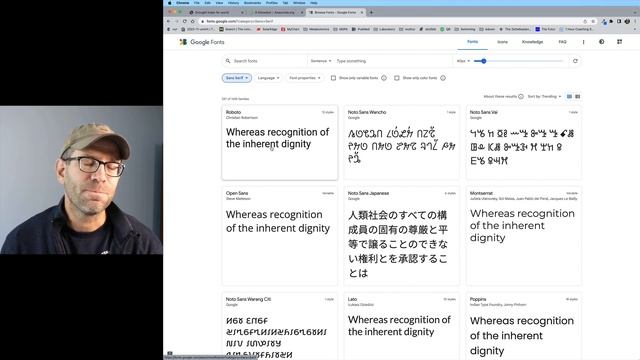Image resolution: width=640 pixels, height=360 pixels.
Task: Open the Noto Sans Japanese font card
Action: 401,236
